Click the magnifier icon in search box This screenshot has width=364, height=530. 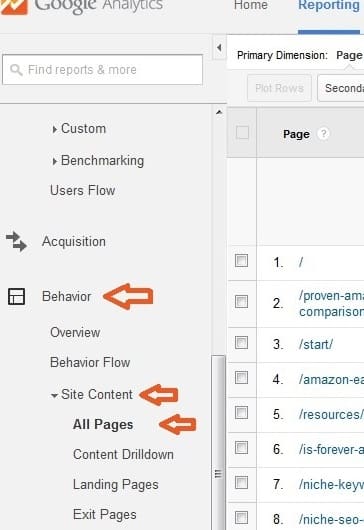tap(16, 70)
